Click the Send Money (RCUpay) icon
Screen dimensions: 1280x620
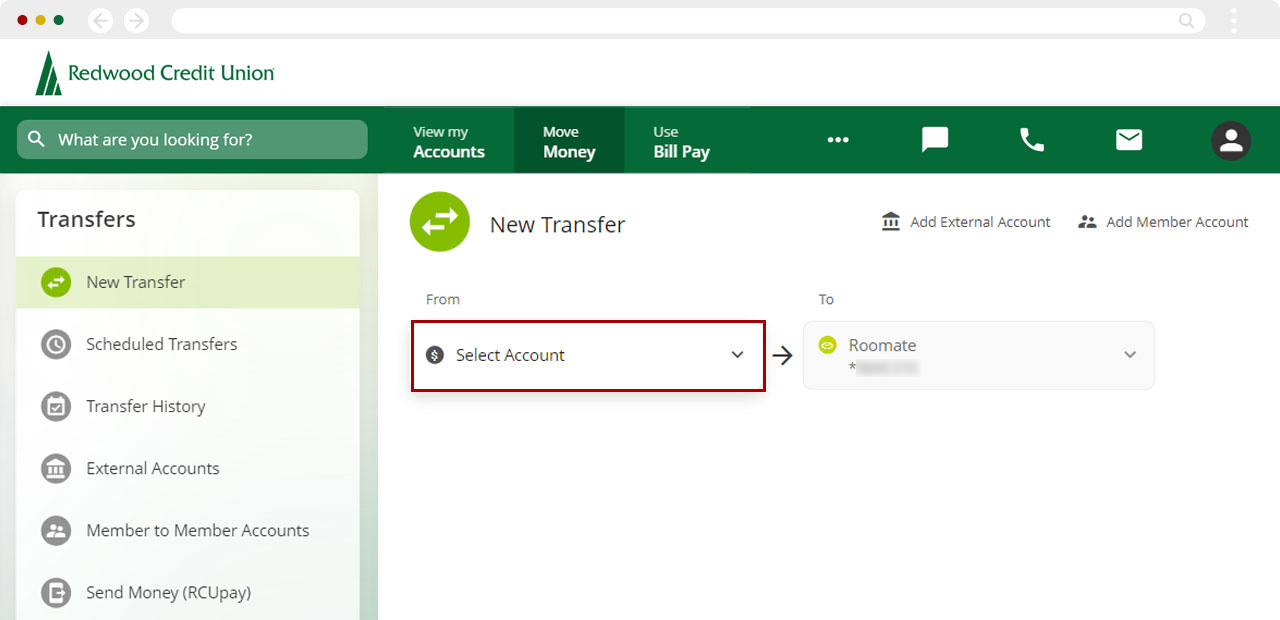(56, 592)
